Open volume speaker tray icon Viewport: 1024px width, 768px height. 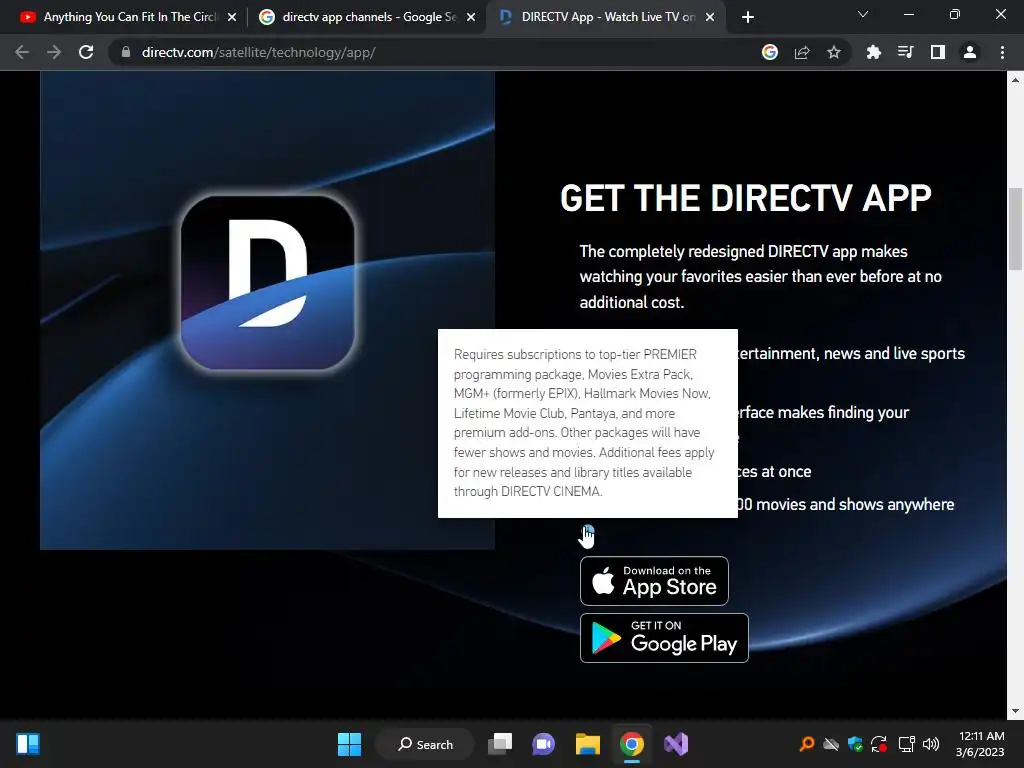(931, 744)
